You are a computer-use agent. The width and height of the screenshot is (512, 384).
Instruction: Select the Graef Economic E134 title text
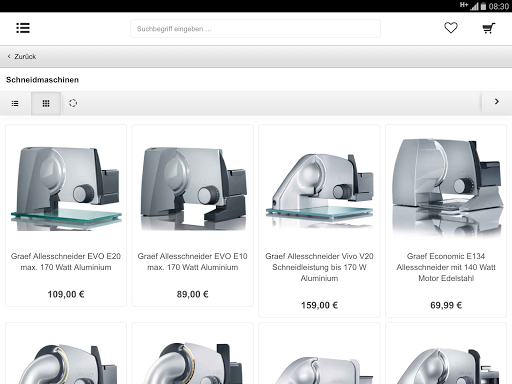pyautogui.click(x=446, y=267)
